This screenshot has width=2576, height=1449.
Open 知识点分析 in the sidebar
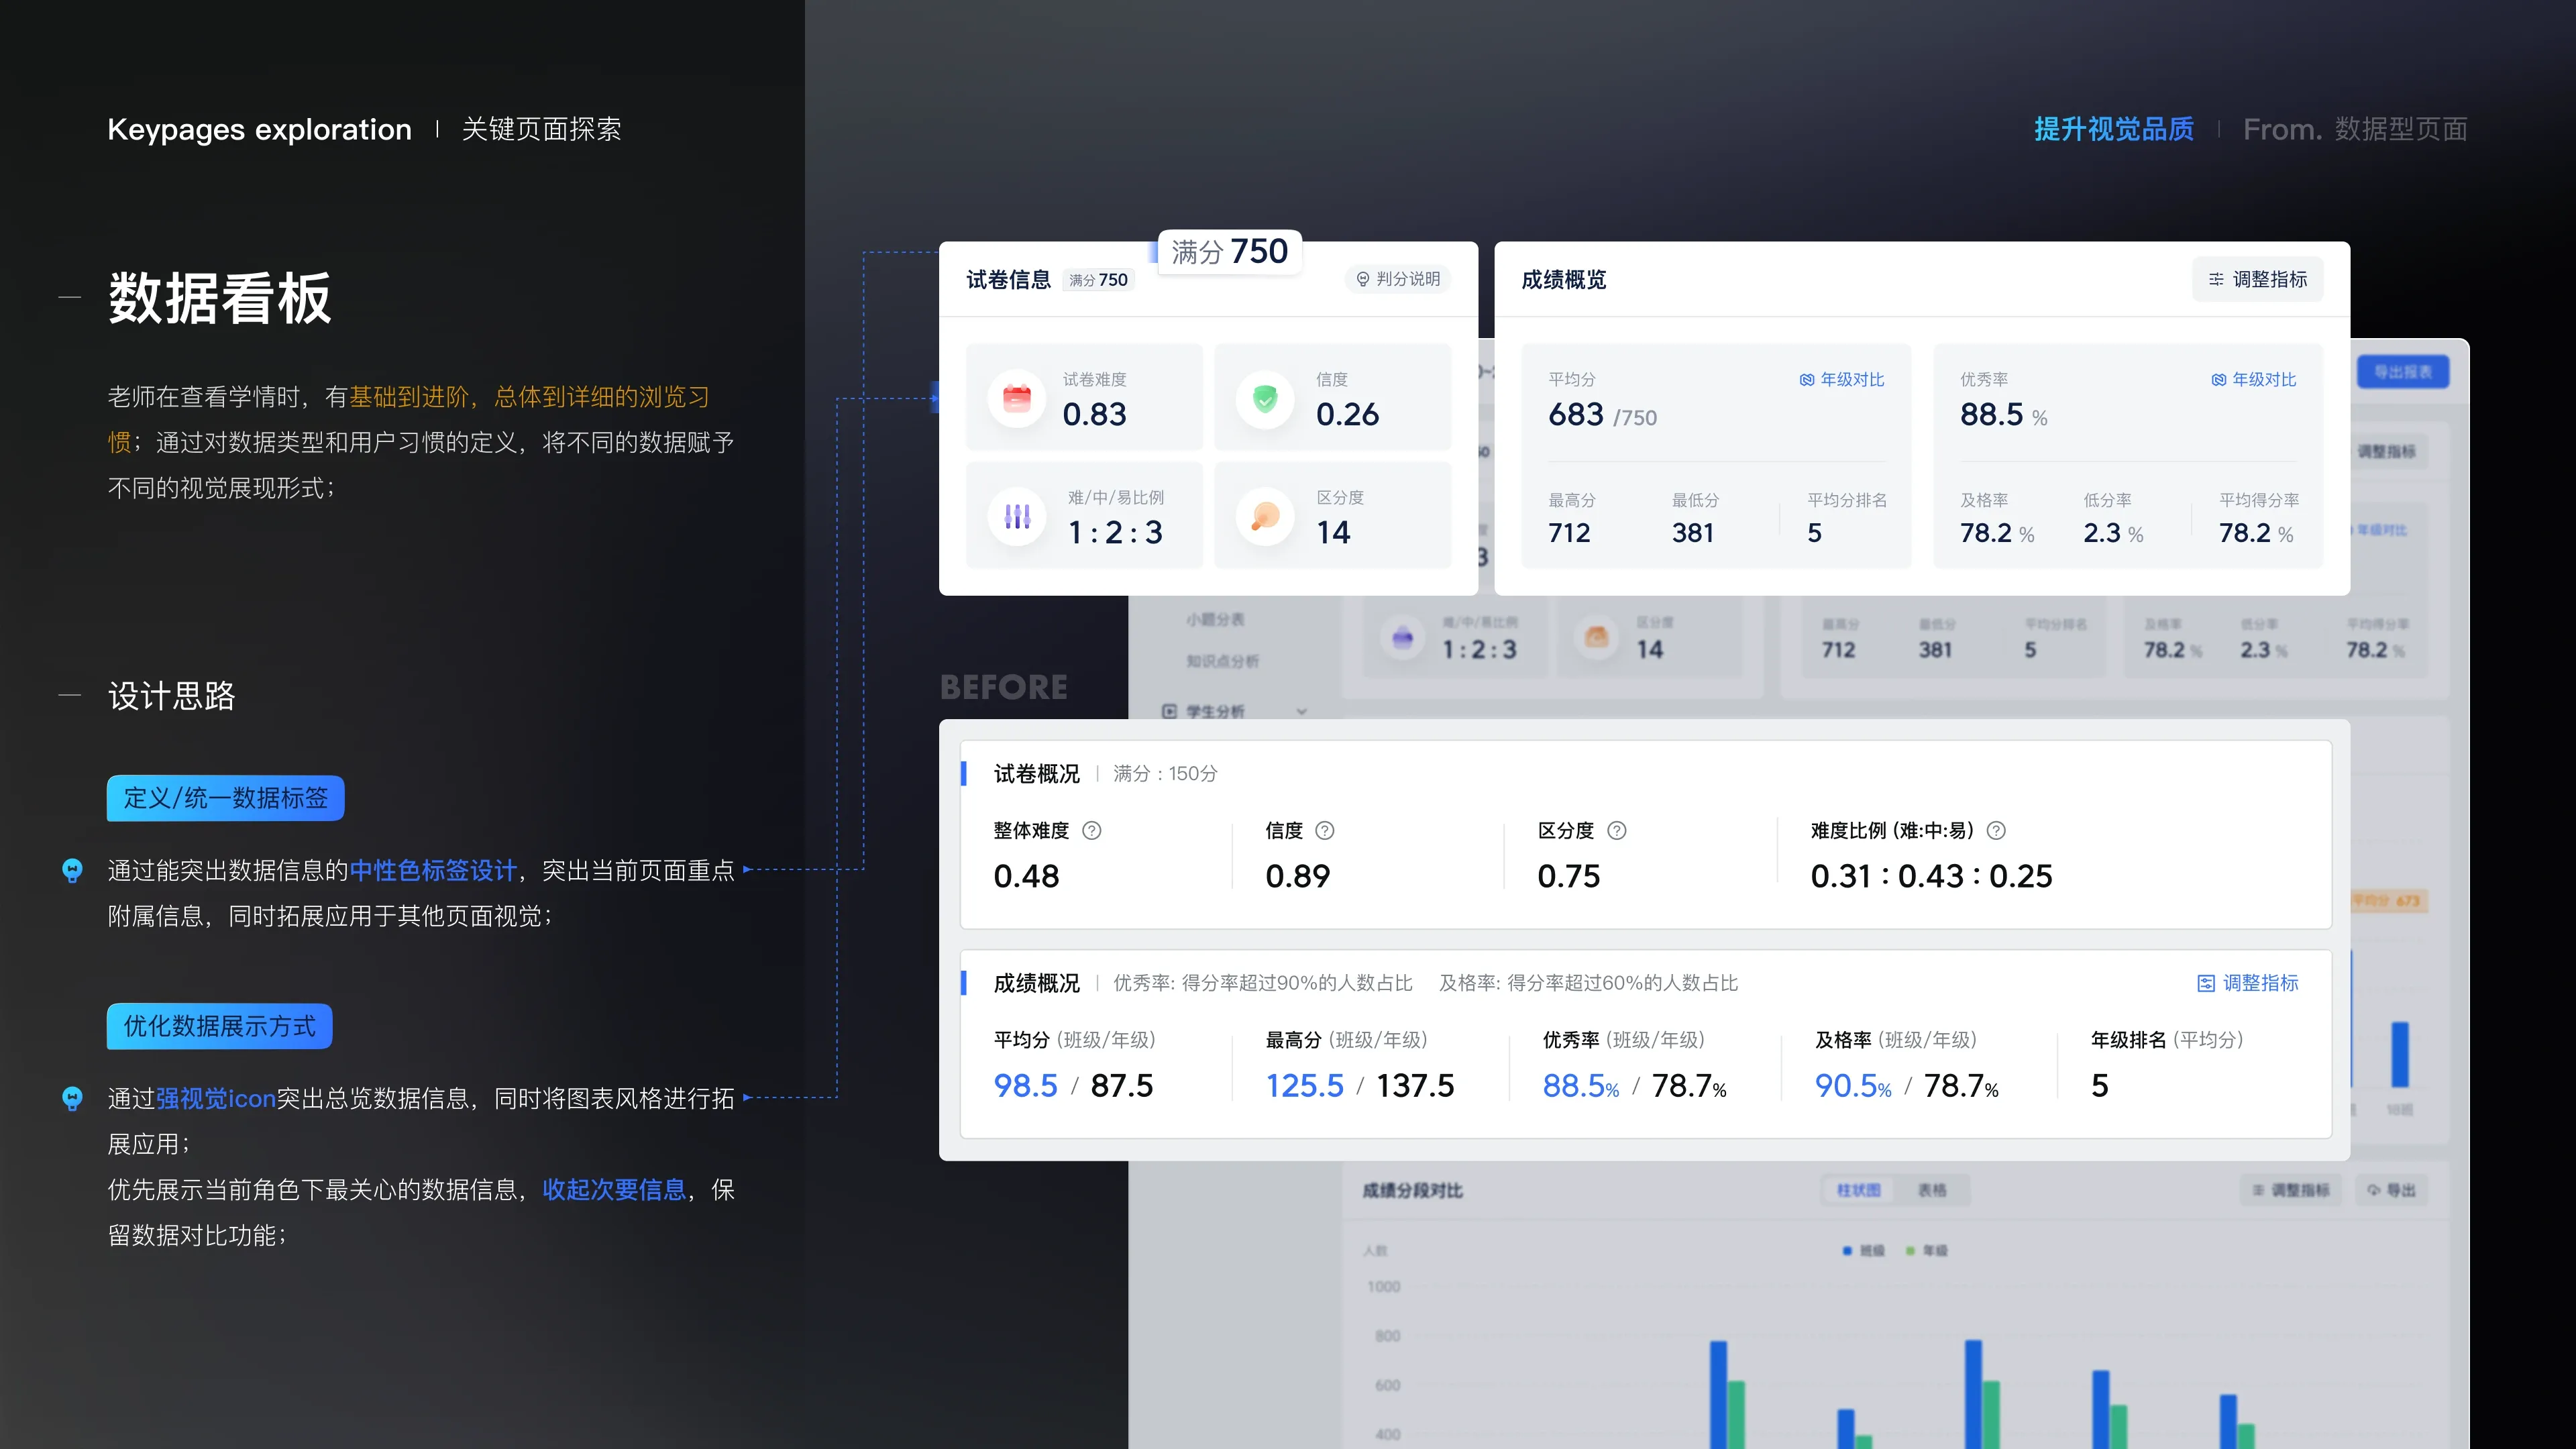pyautogui.click(x=1222, y=661)
